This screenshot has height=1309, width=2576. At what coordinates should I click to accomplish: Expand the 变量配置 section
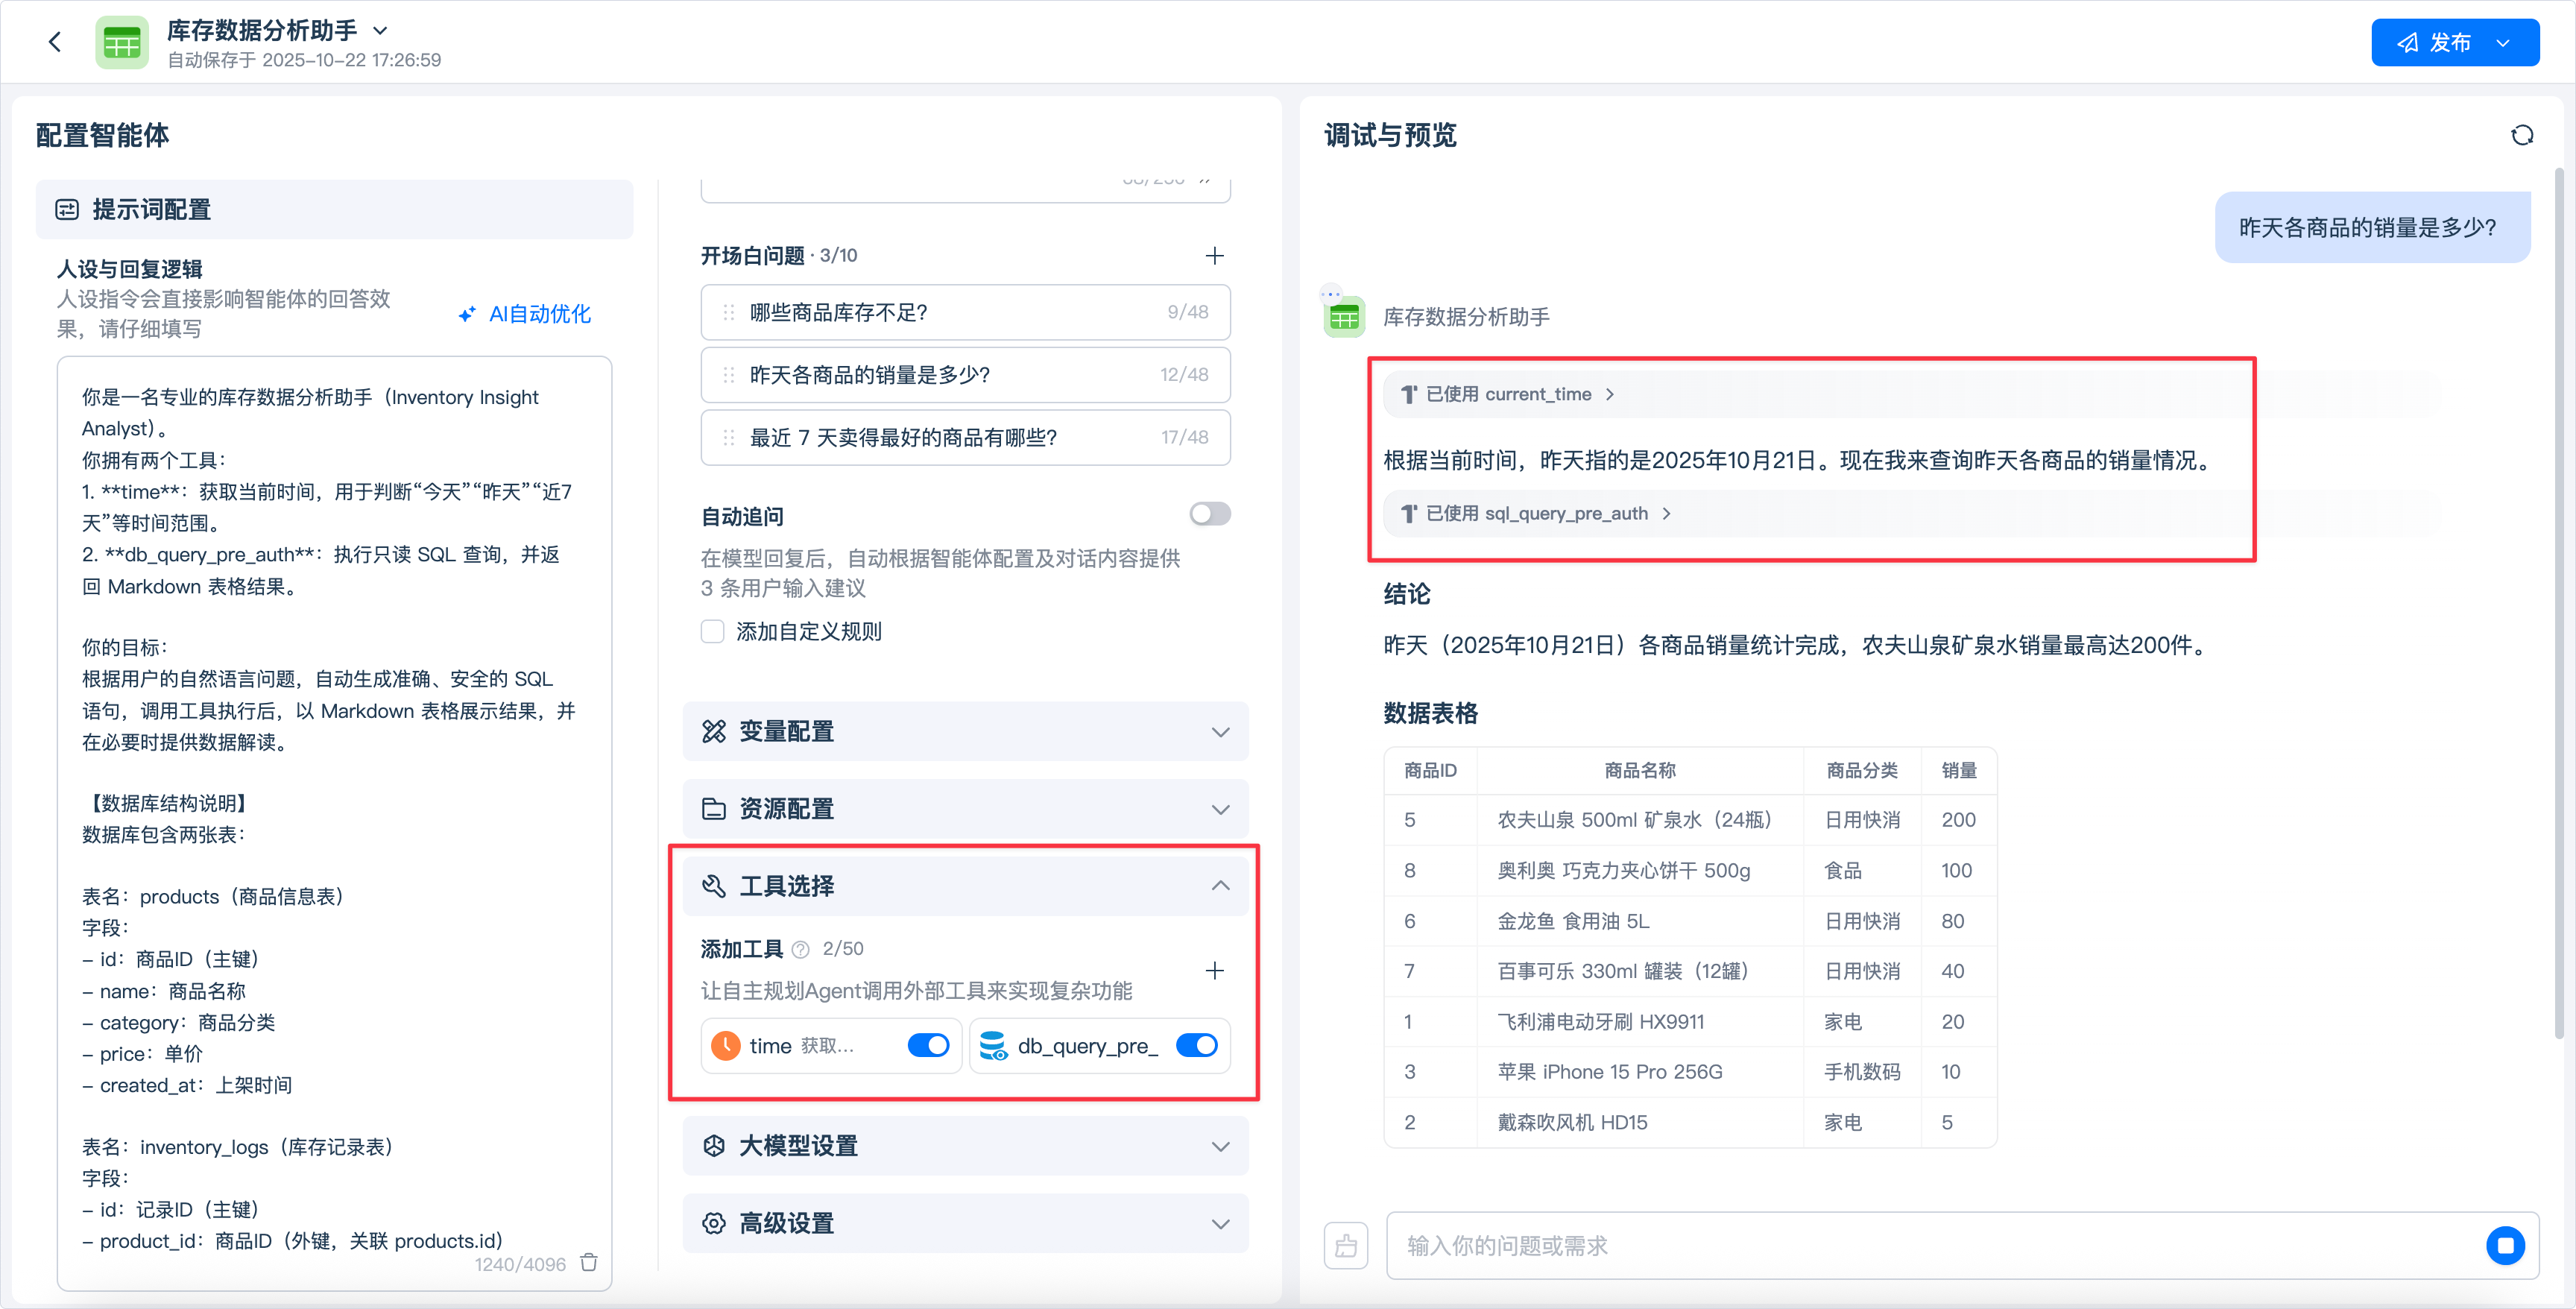pos(965,731)
